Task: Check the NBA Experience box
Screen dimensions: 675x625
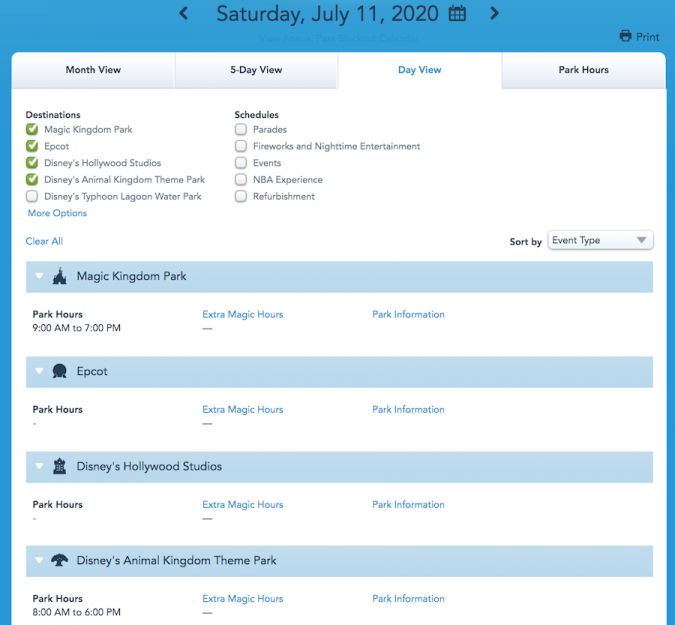Action: (241, 179)
